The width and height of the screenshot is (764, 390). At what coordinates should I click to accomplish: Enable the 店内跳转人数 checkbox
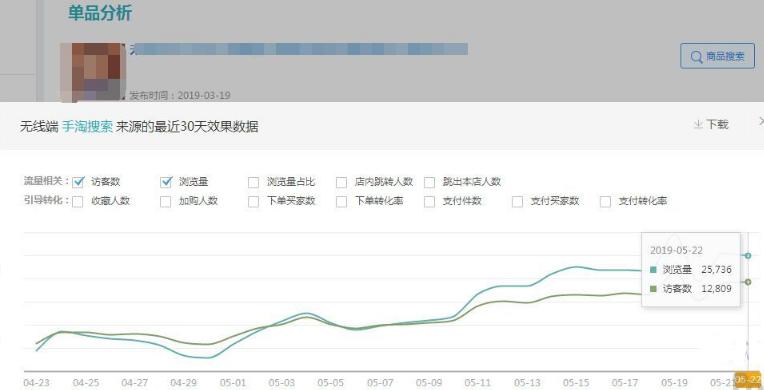click(342, 182)
